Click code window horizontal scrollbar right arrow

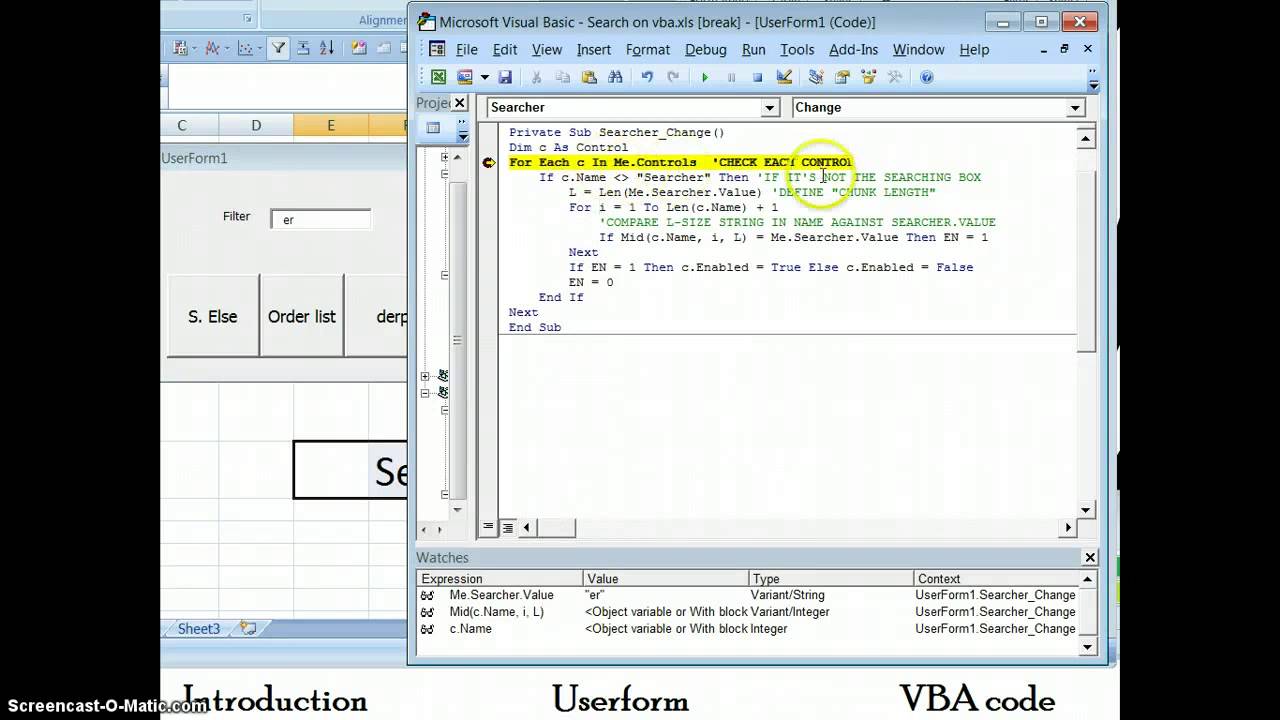[1068, 527]
